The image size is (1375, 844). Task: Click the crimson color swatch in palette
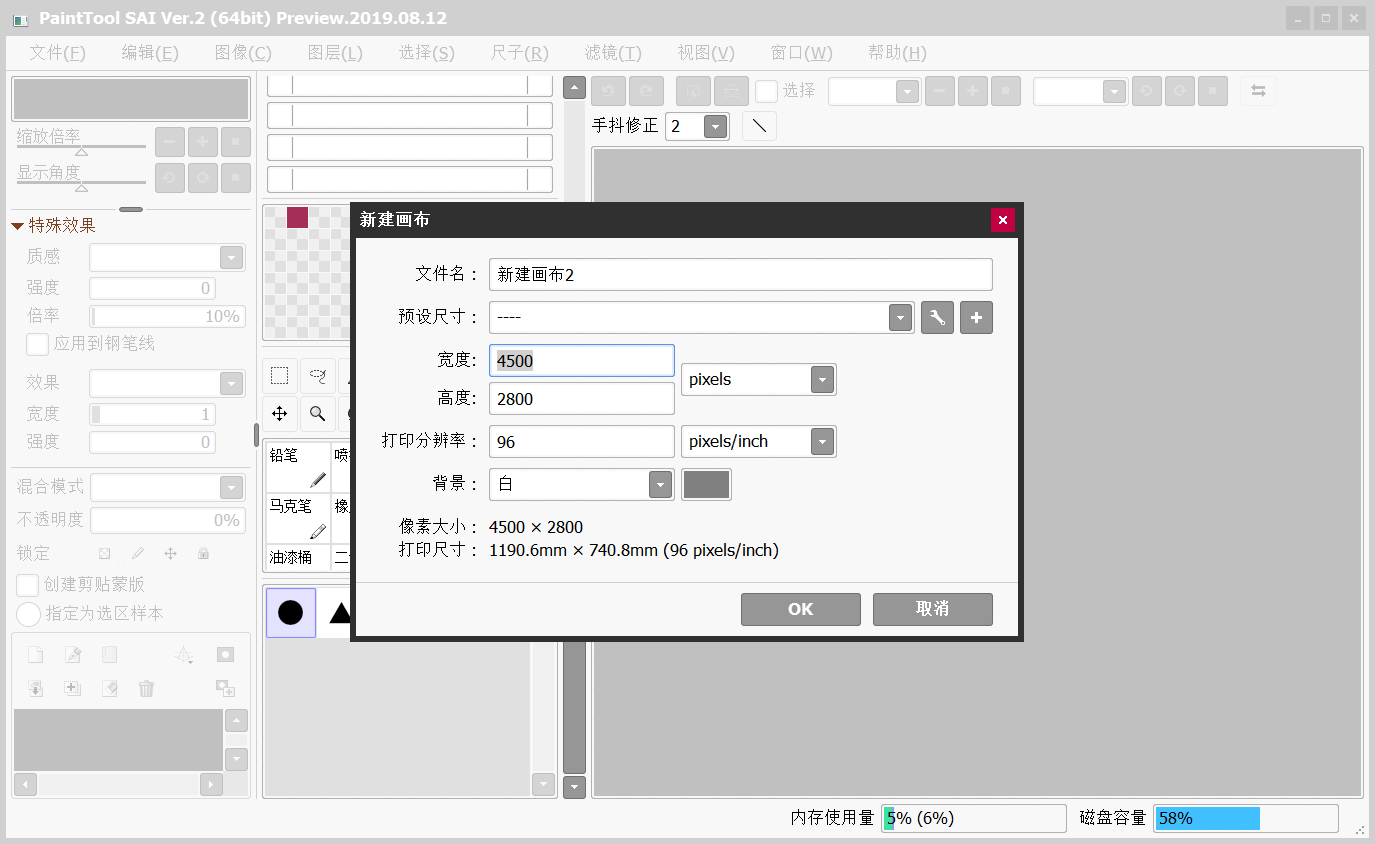pos(297,217)
